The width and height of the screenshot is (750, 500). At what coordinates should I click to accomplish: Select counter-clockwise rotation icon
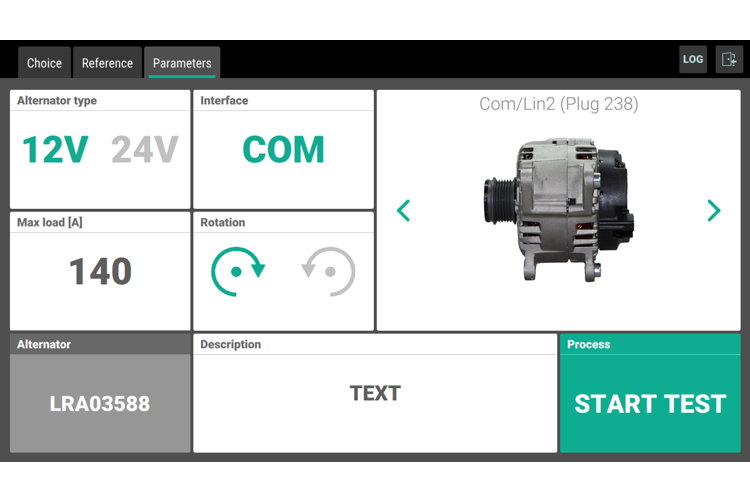(x=328, y=271)
